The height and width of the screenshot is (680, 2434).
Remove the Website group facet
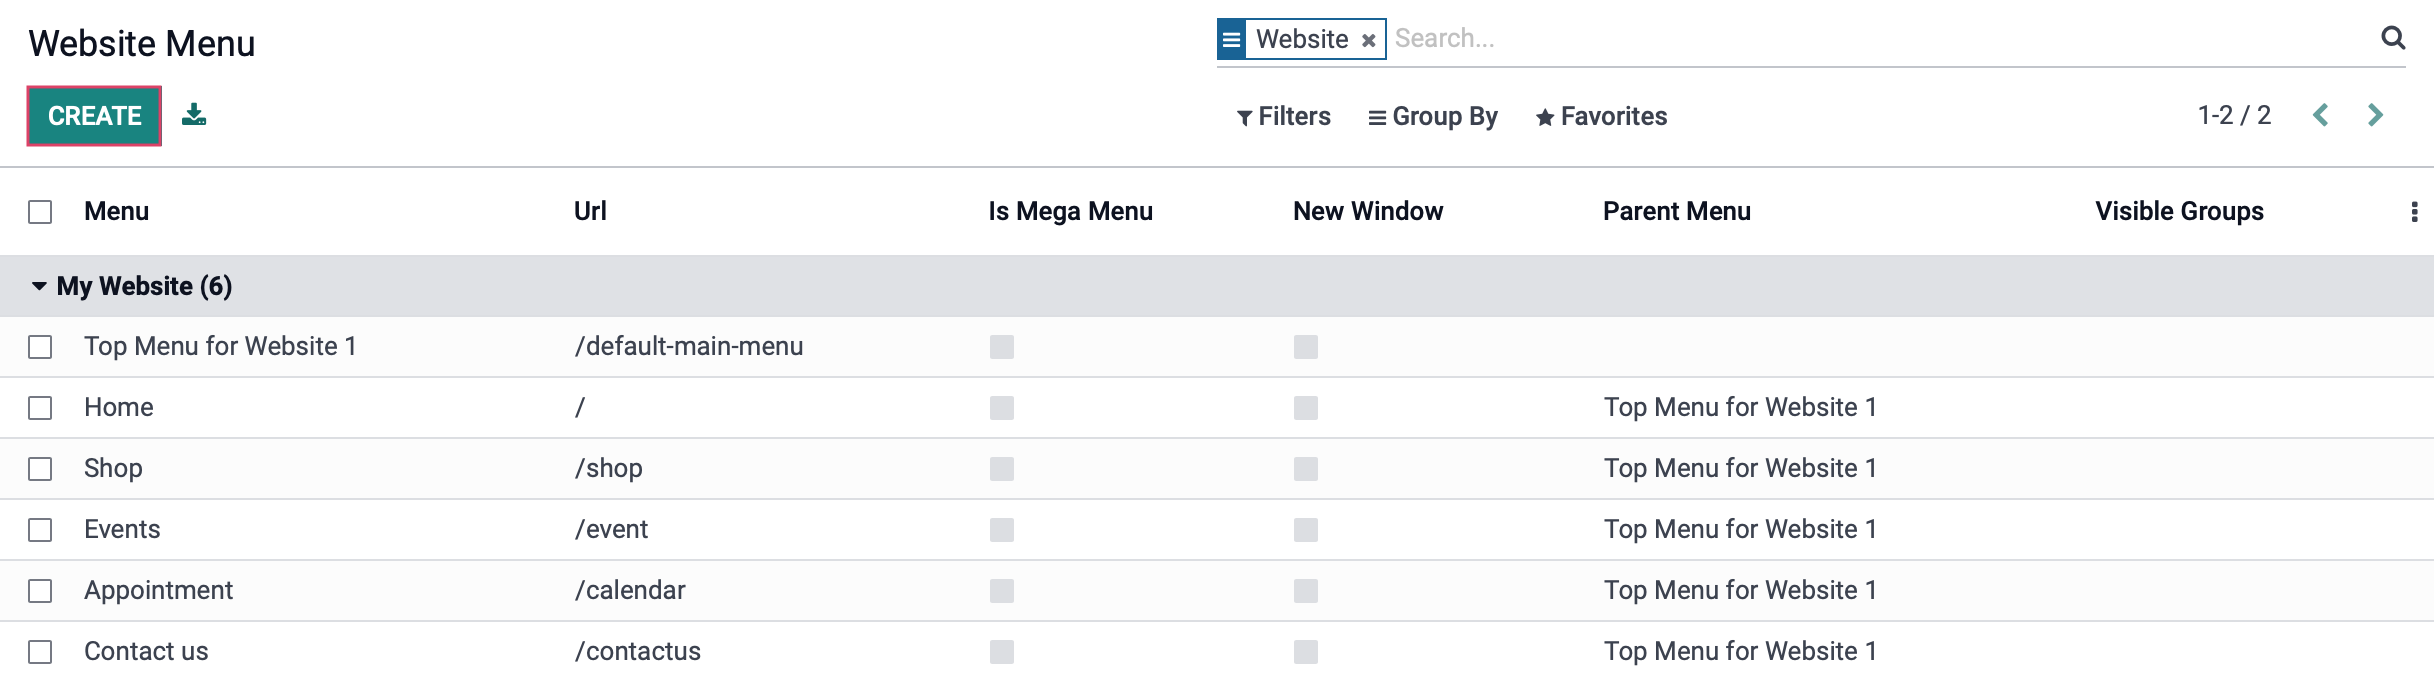(1368, 40)
